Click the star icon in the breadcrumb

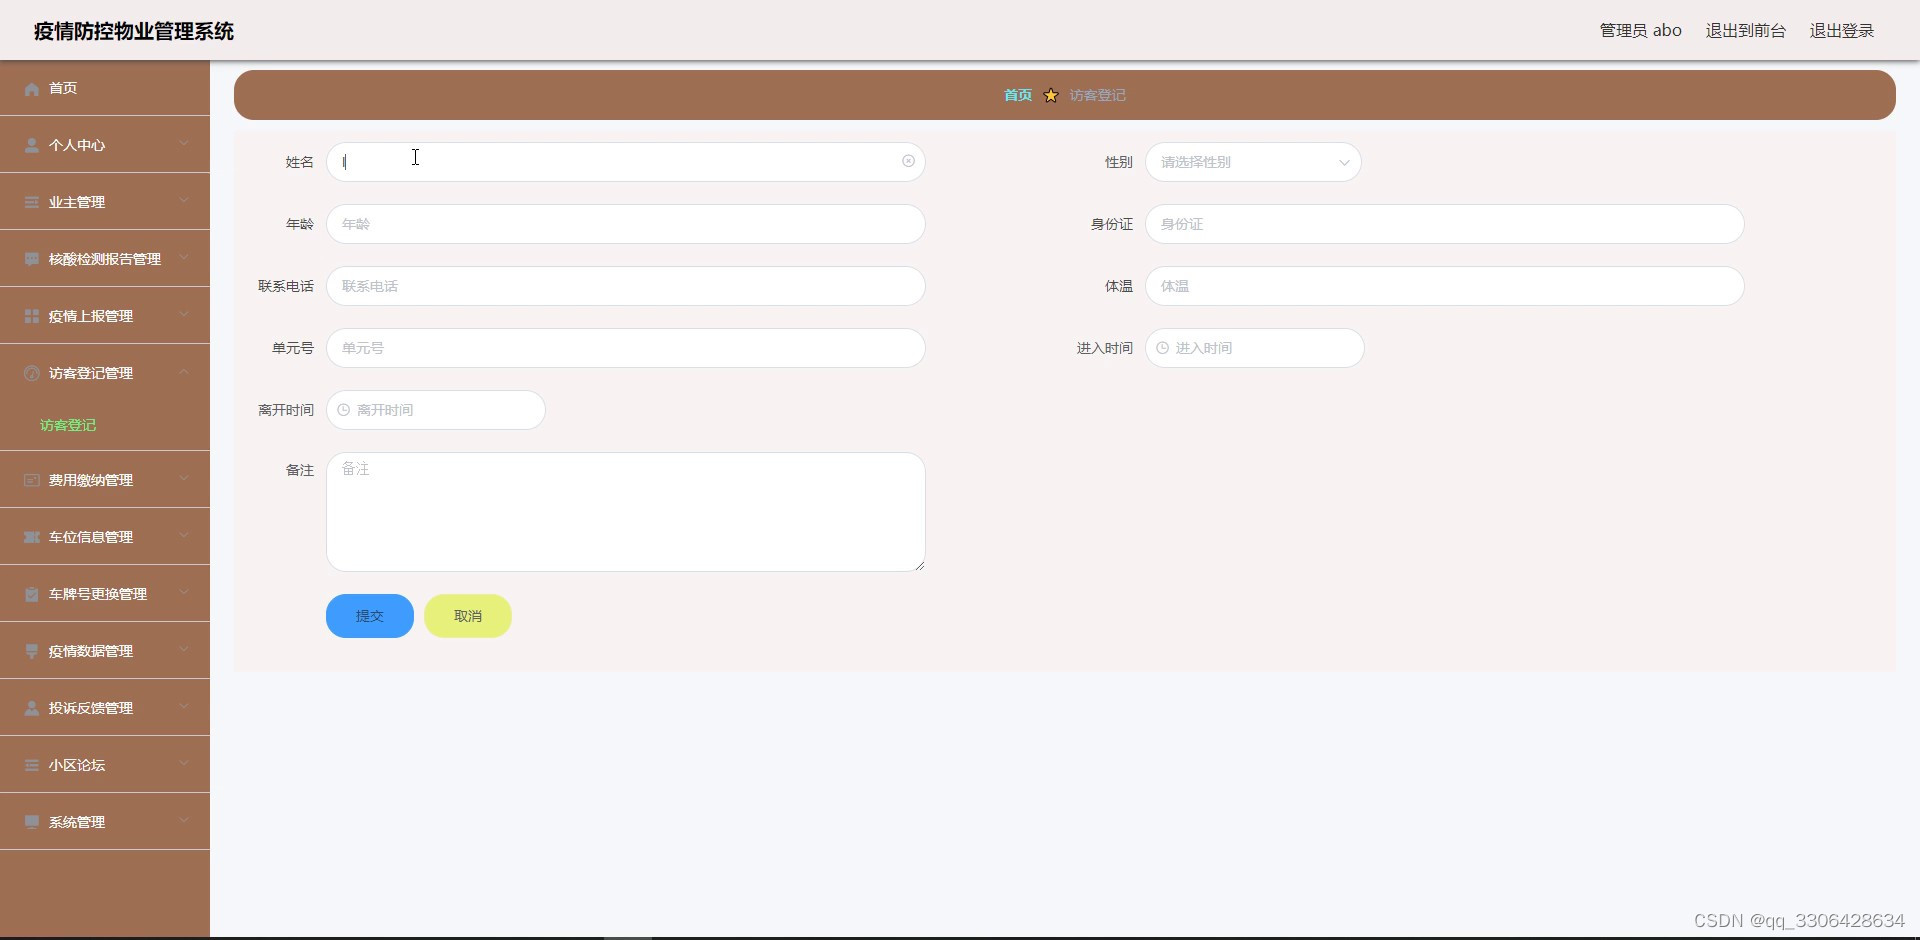tap(1051, 96)
